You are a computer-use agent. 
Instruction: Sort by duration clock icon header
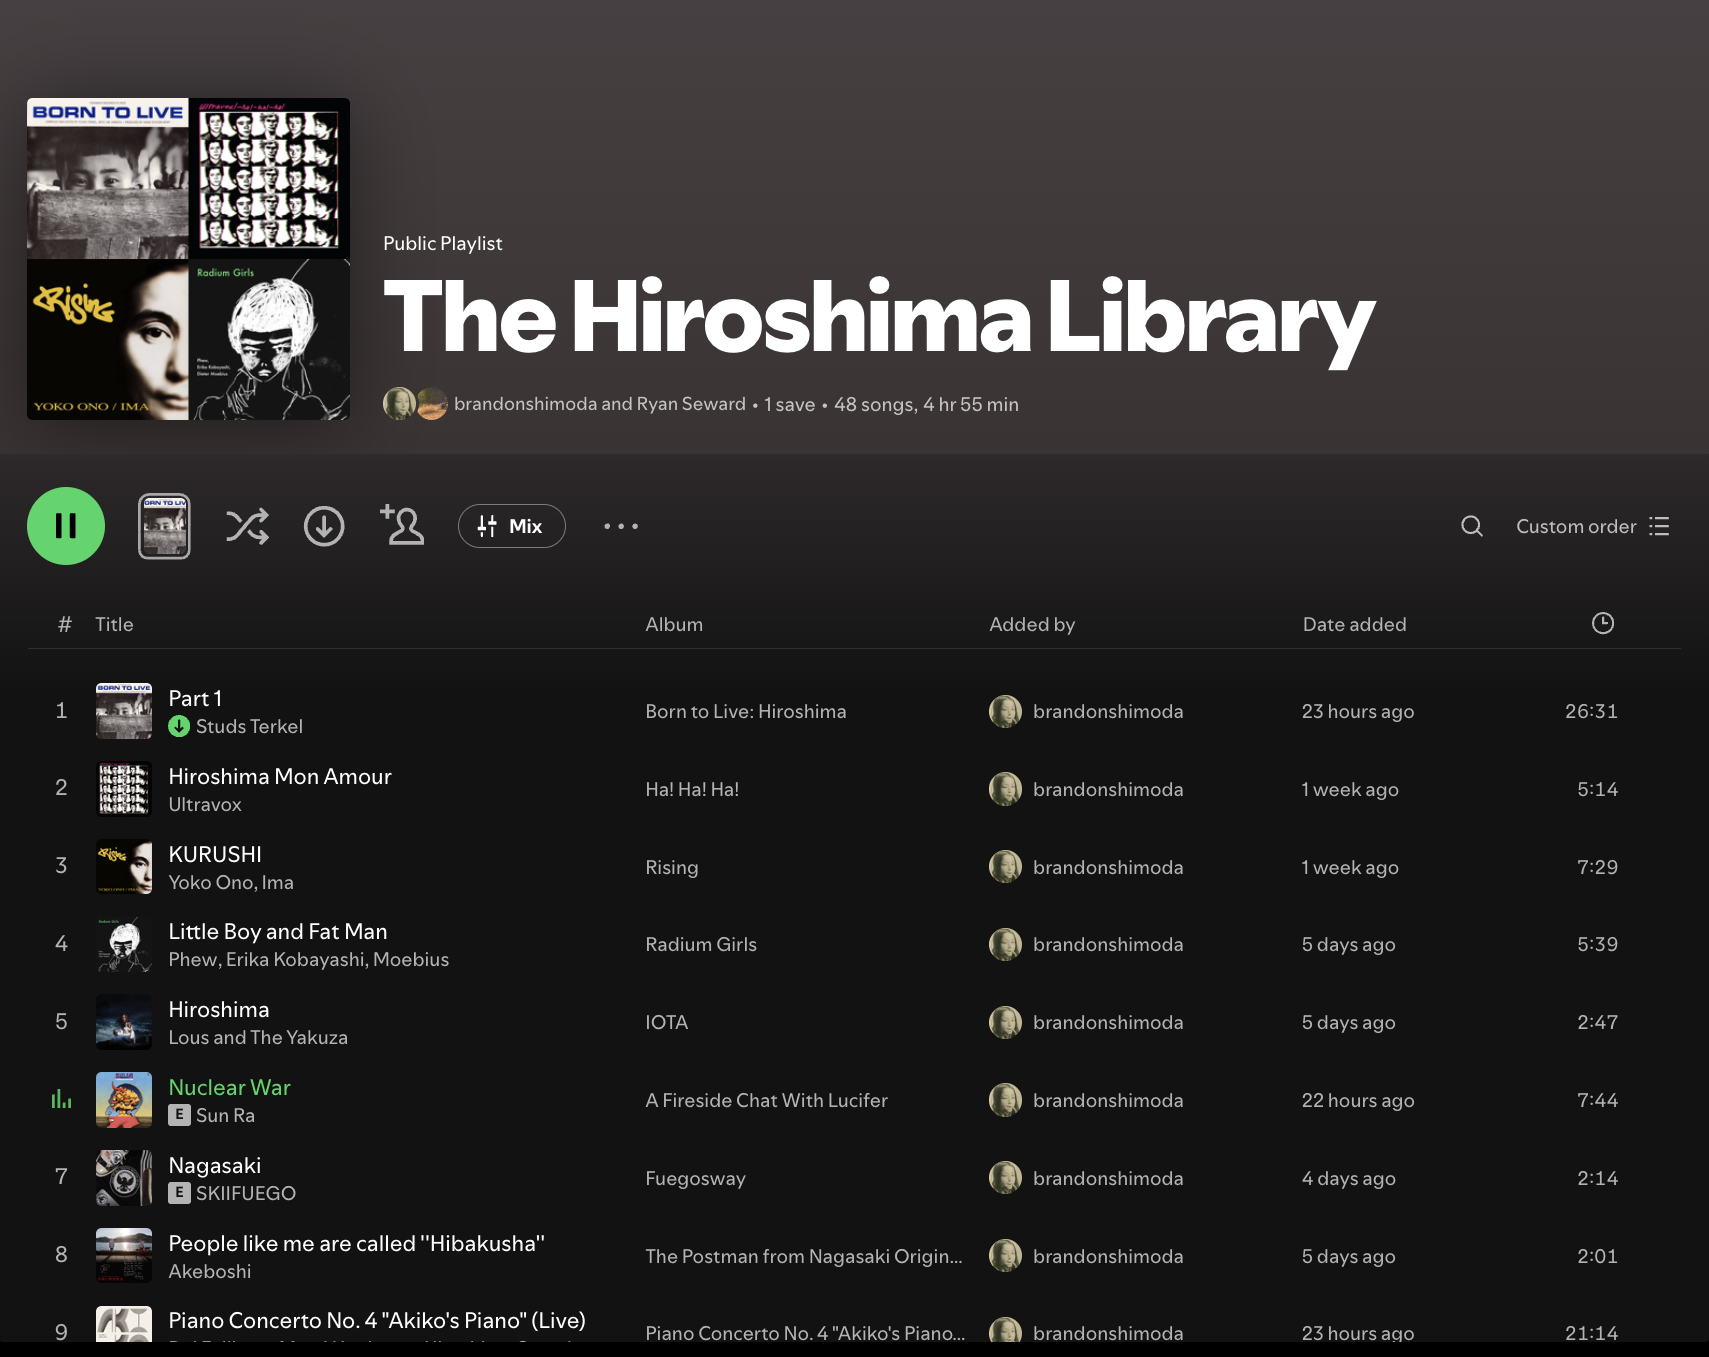(x=1603, y=623)
